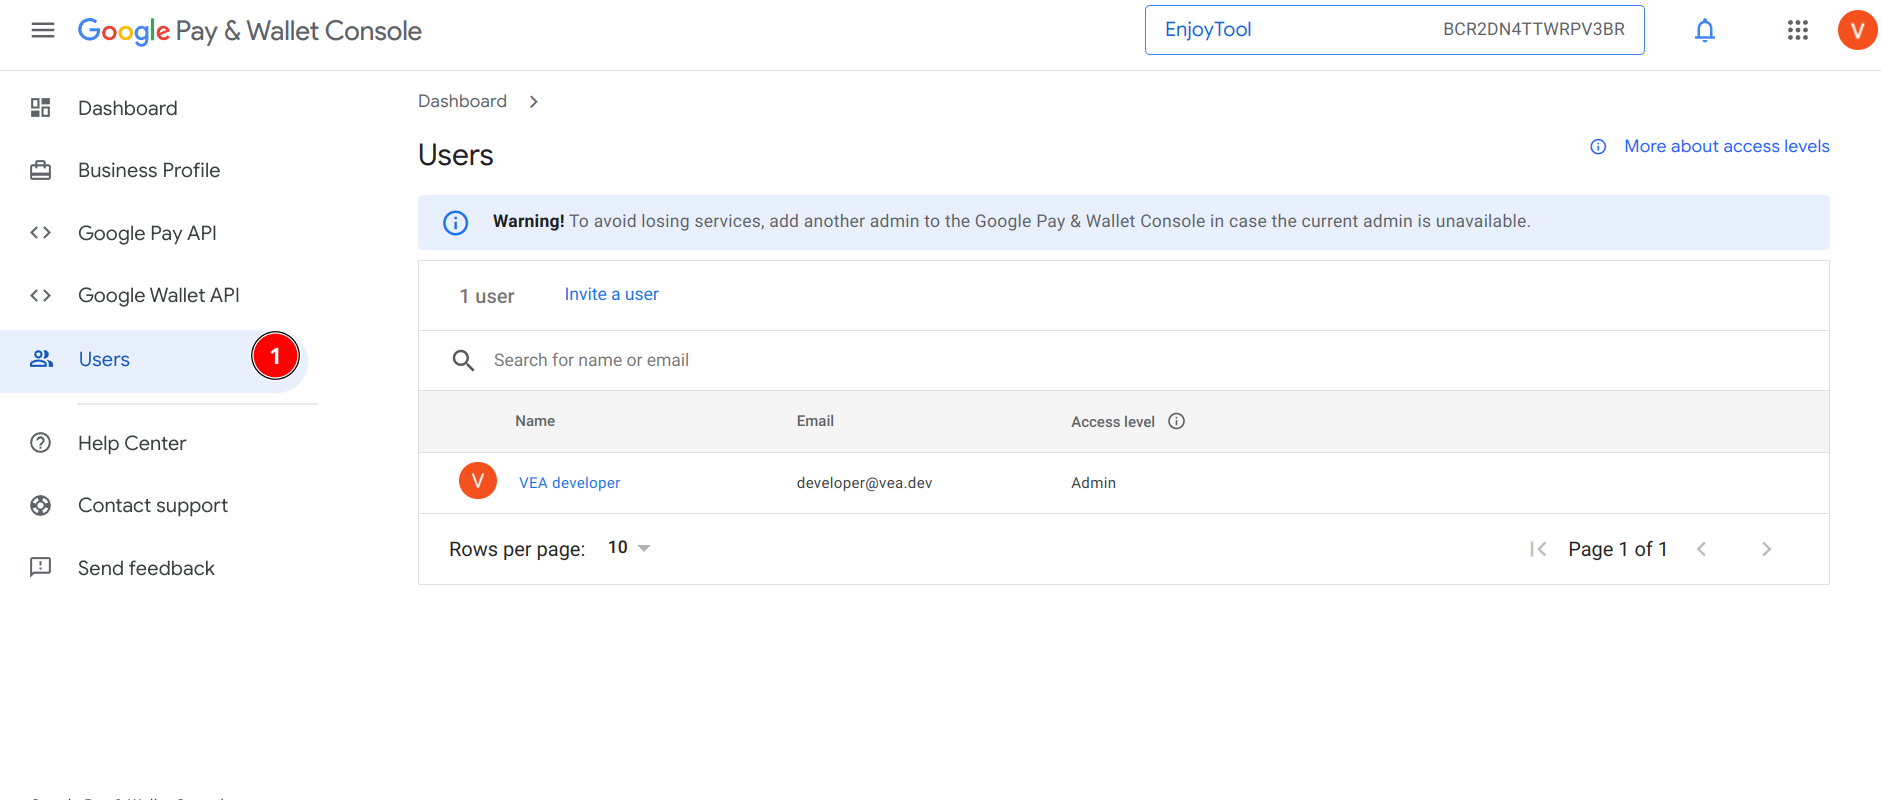Click the Dashboard breadcrumb link
This screenshot has height=800, width=1881.
pos(462,101)
